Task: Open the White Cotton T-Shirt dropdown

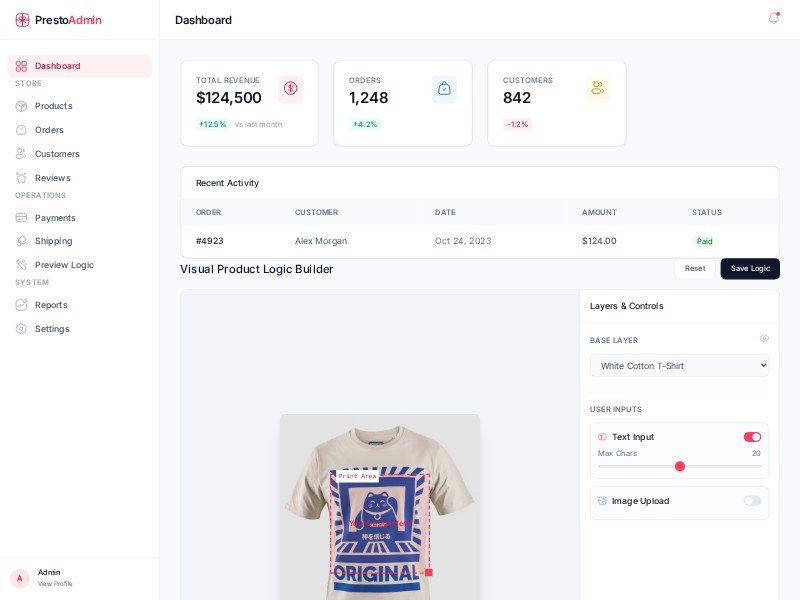Action: click(679, 366)
